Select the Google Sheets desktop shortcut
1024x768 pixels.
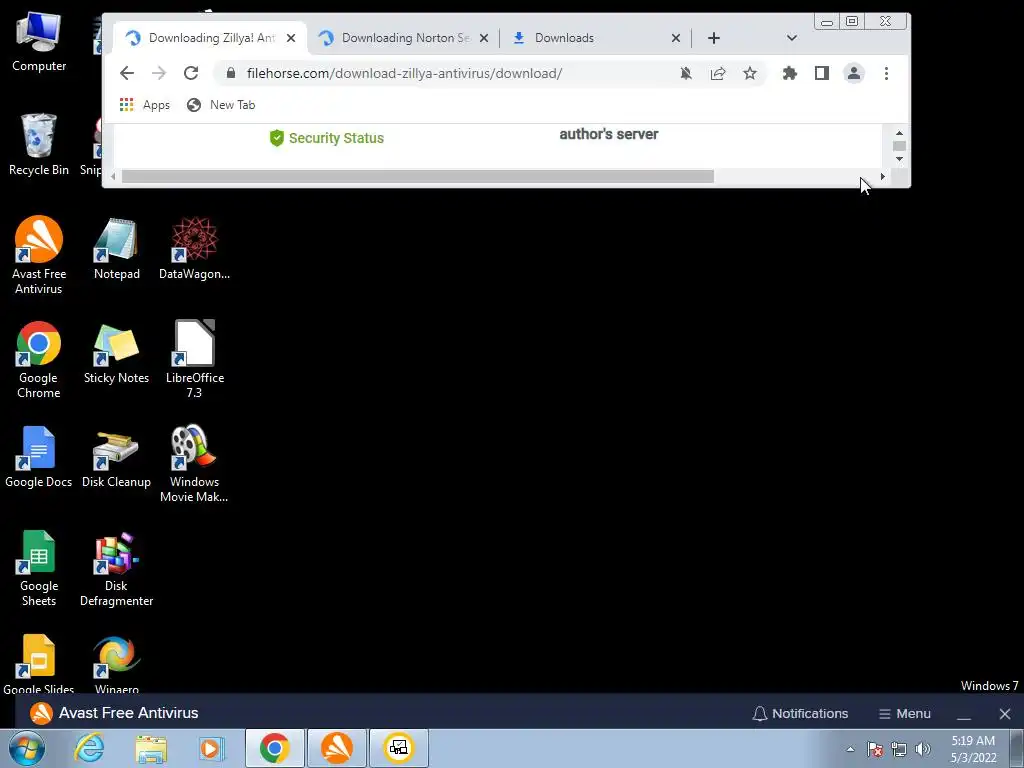click(39, 568)
